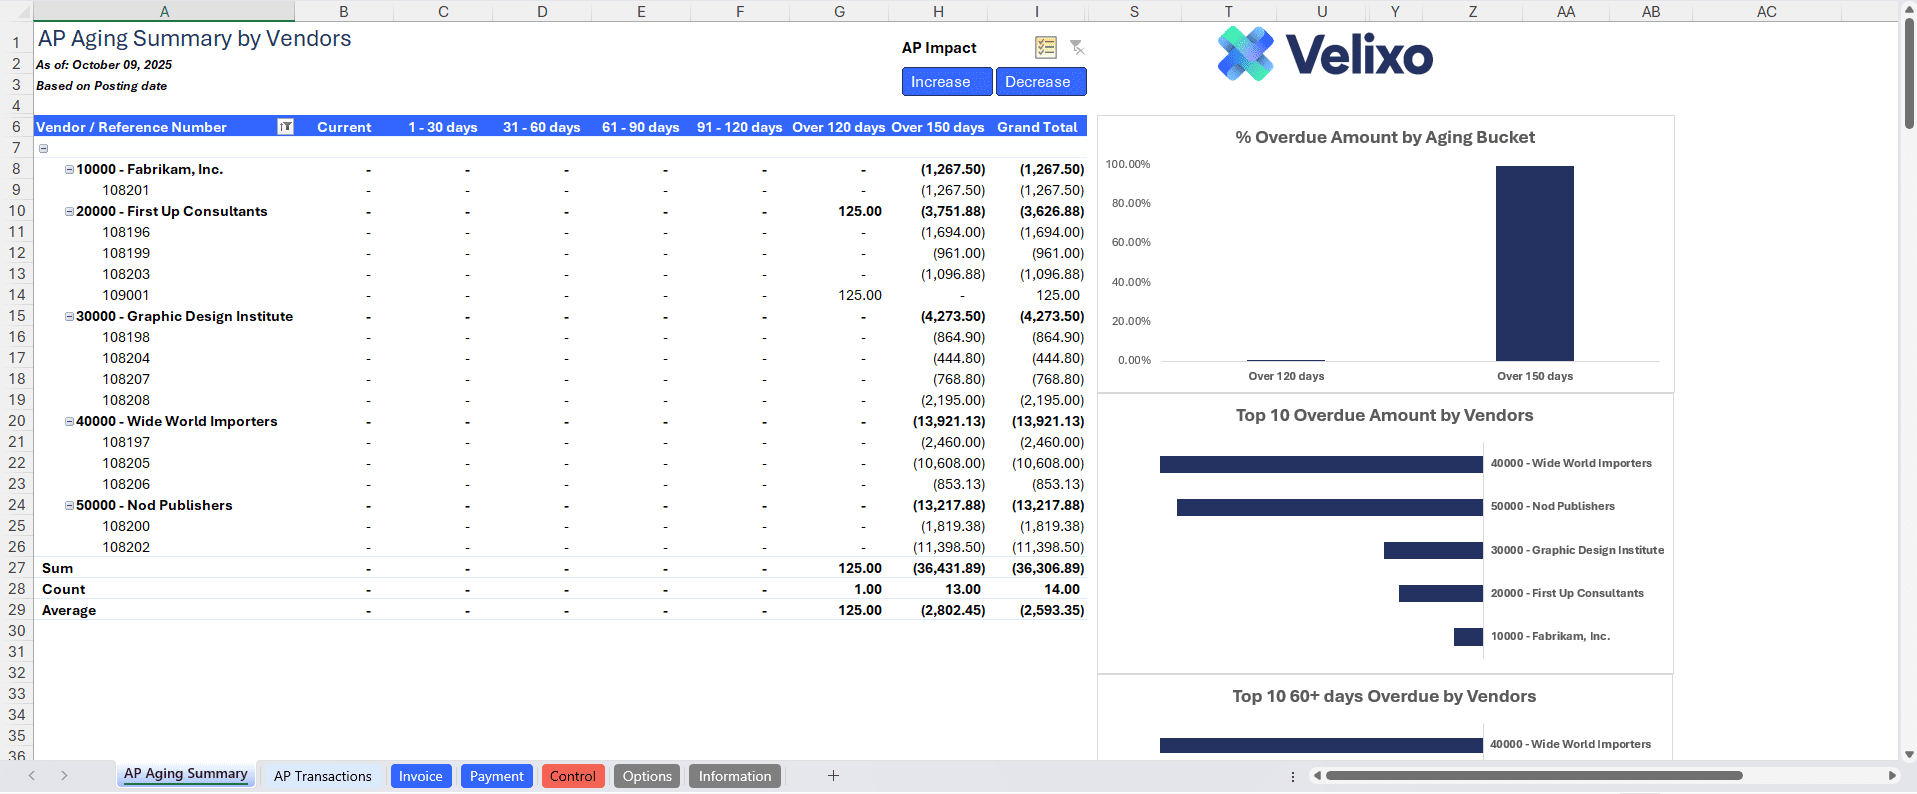Image resolution: width=1917 pixels, height=794 pixels.
Task: Open the Invoice sheet tab
Action: (421, 776)
